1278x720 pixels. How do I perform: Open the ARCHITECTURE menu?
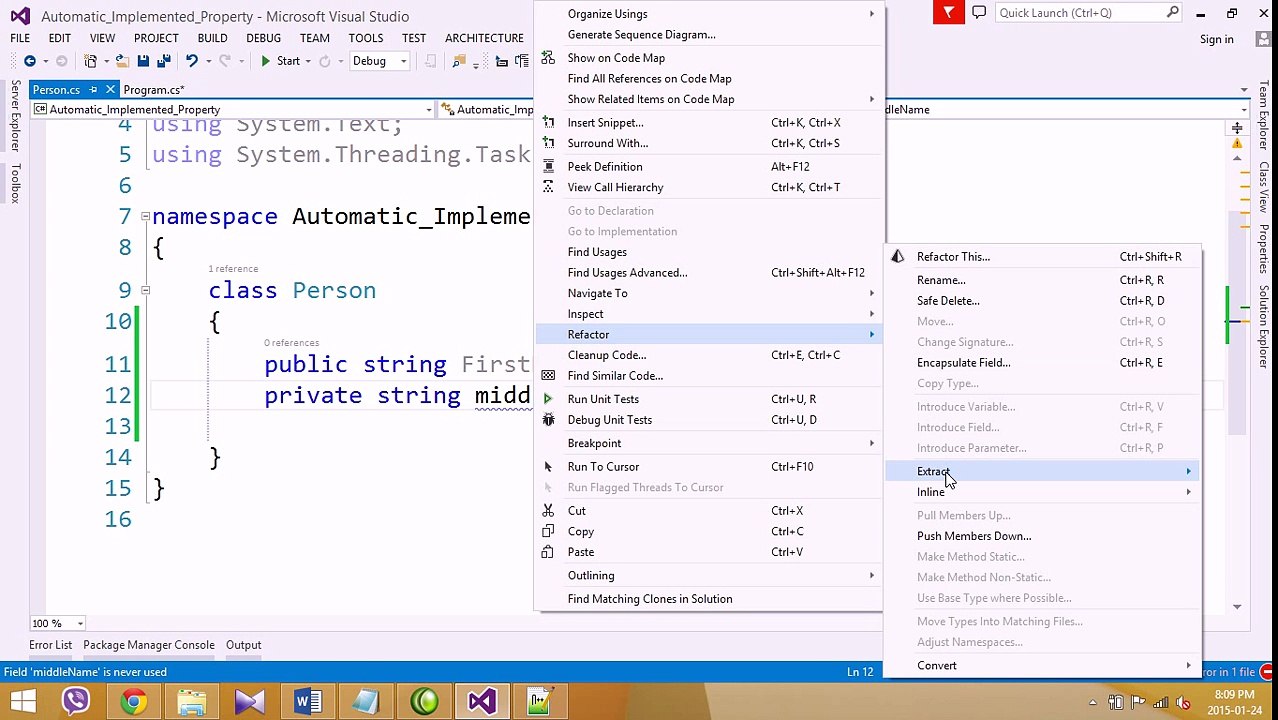(484, 38)
